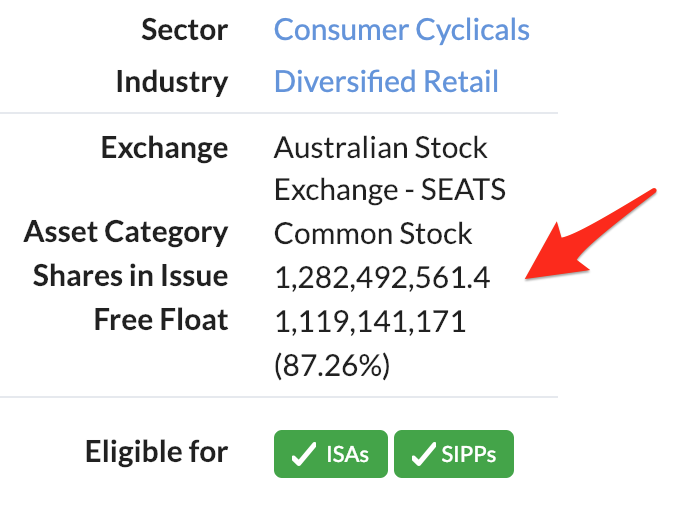698x508 pixels.
Task: Open the Diversified Retail industry link
Action: pyautogui.click(x=386, y=81)
